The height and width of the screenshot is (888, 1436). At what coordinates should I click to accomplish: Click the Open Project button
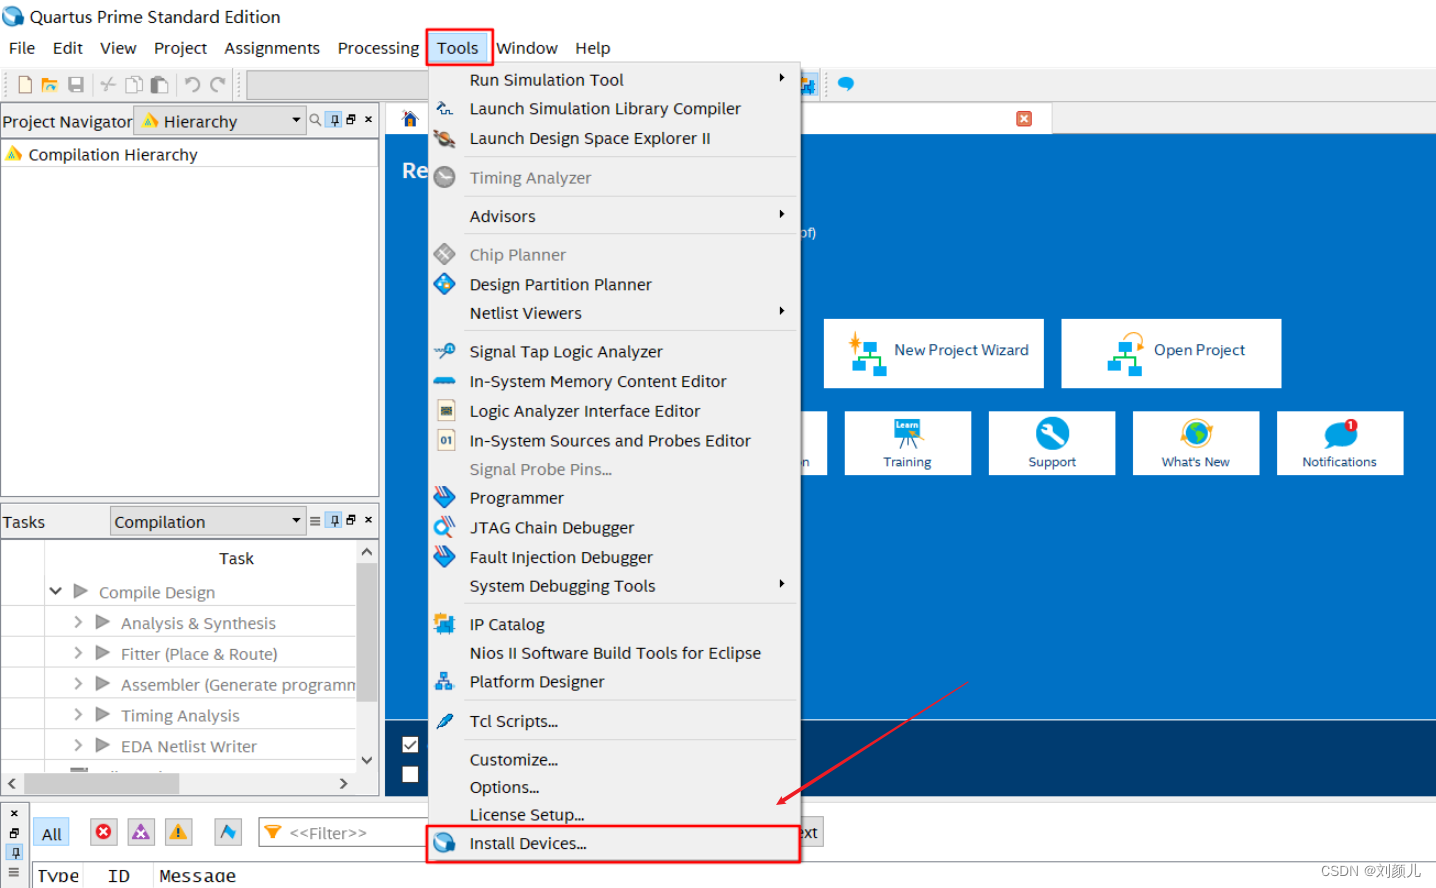pyautogui.click(x=1171, y=353)
